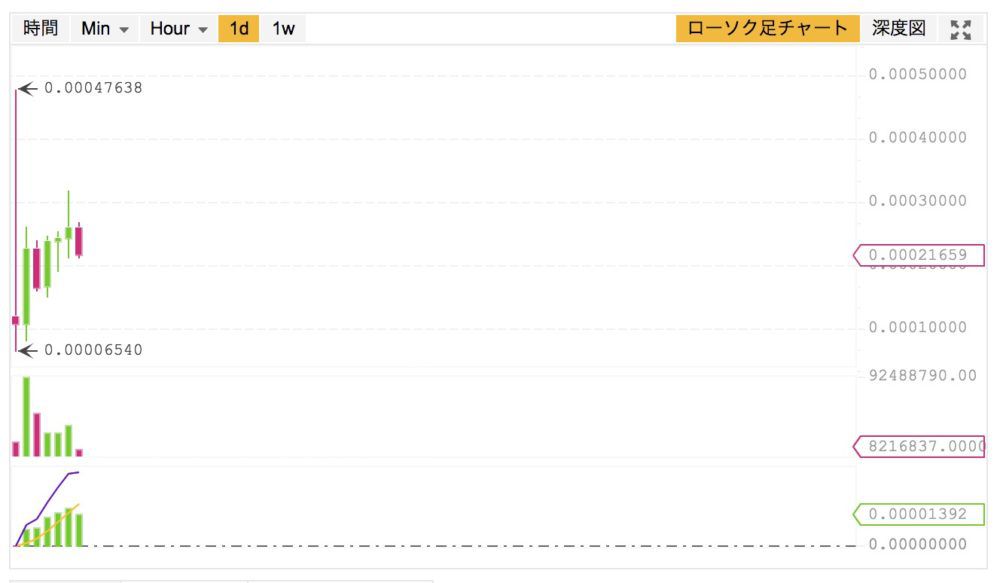The image size is (1000, 583).
Task: Click the 0.00050000 price axis label
Action: pyautogui.click(x=917, y=74)
